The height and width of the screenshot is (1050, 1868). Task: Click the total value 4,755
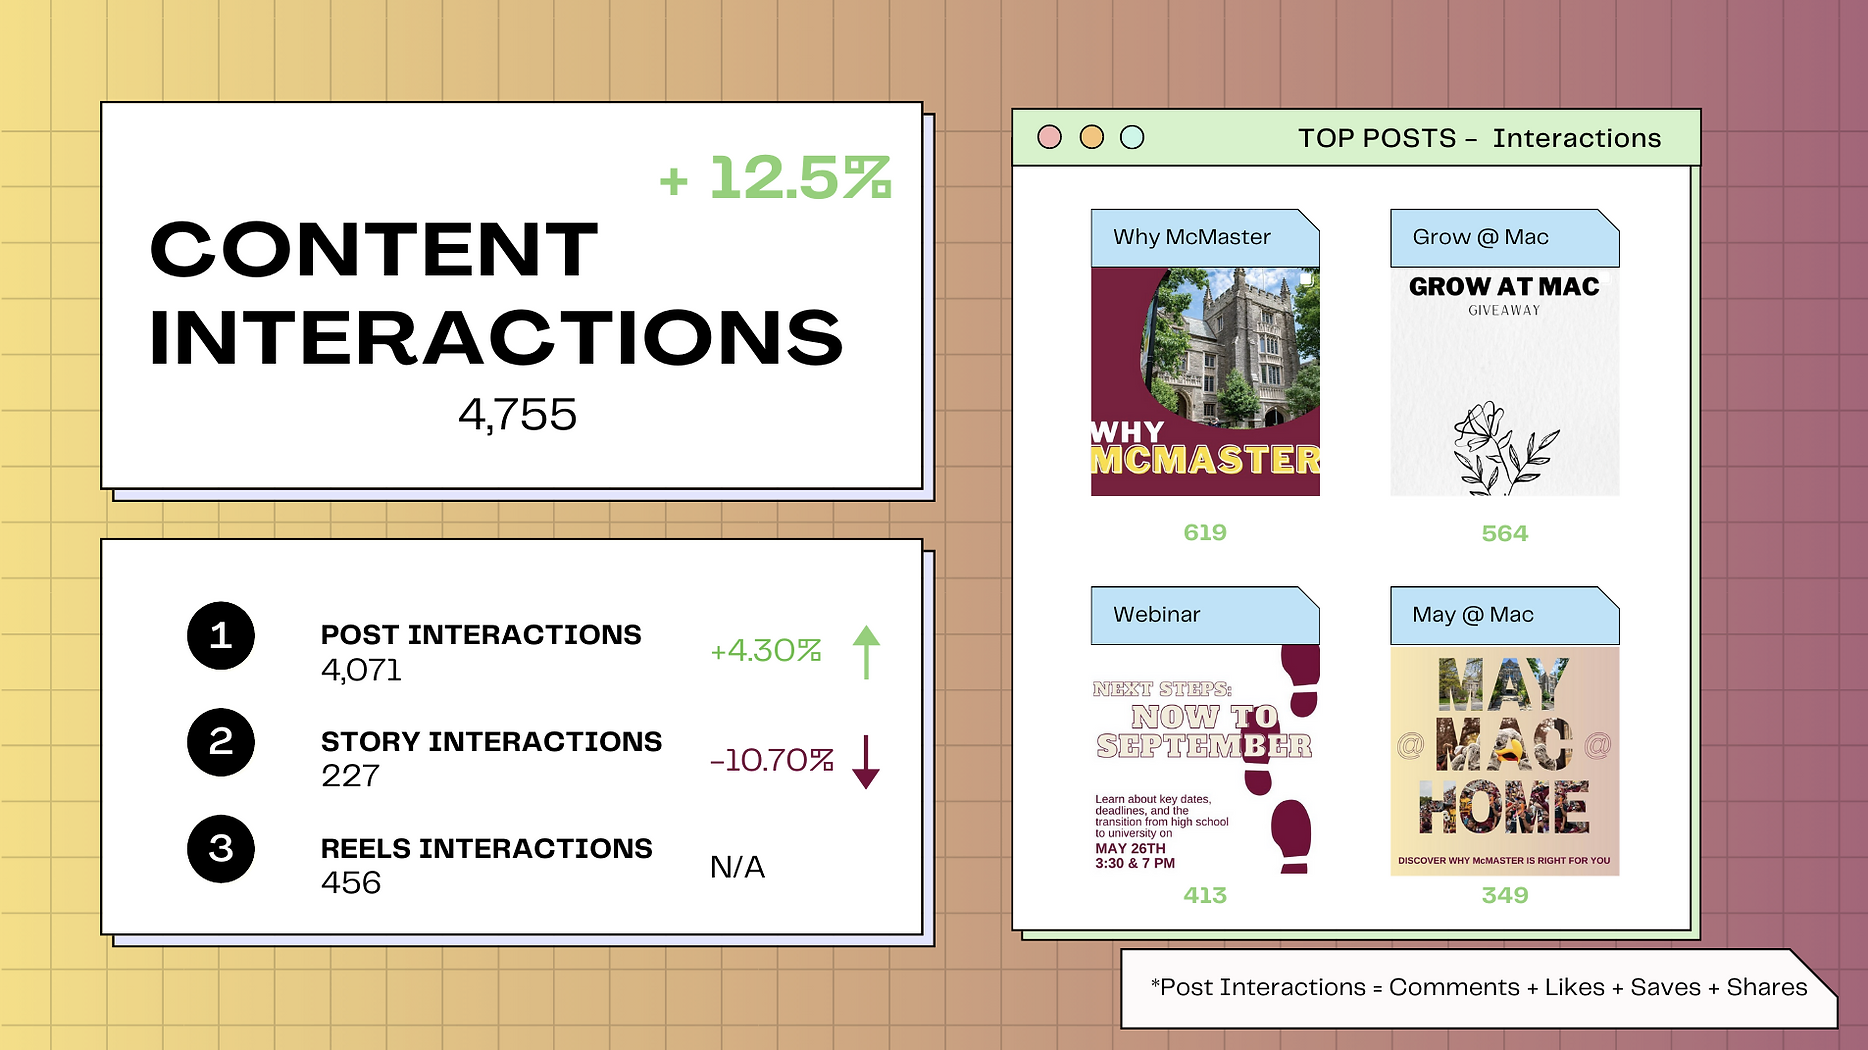pyautogui.click(x=518, y=415)
